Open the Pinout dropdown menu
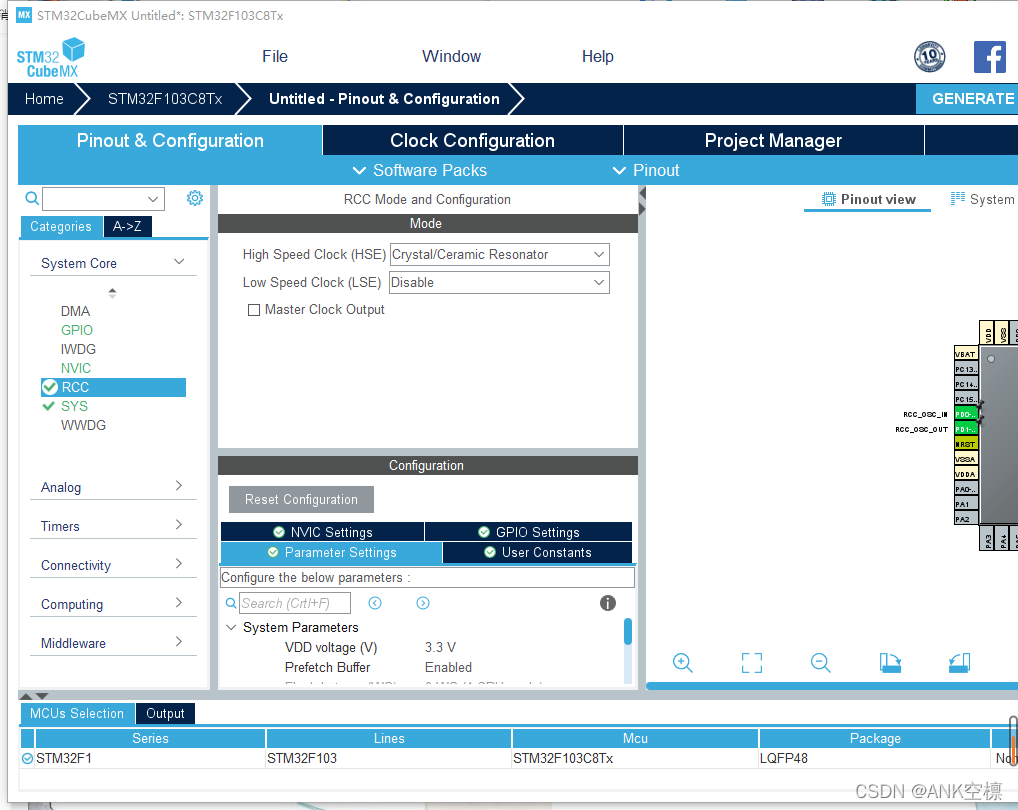1018x810 pixels. (646, 170)
